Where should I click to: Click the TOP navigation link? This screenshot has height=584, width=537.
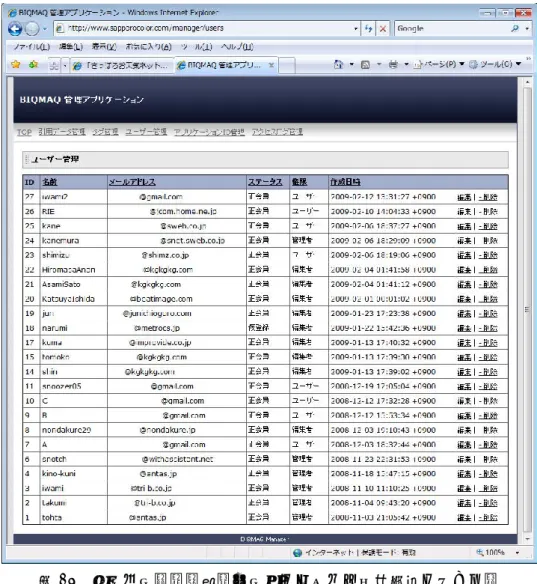pyautogui.click(x=24, y=132)
